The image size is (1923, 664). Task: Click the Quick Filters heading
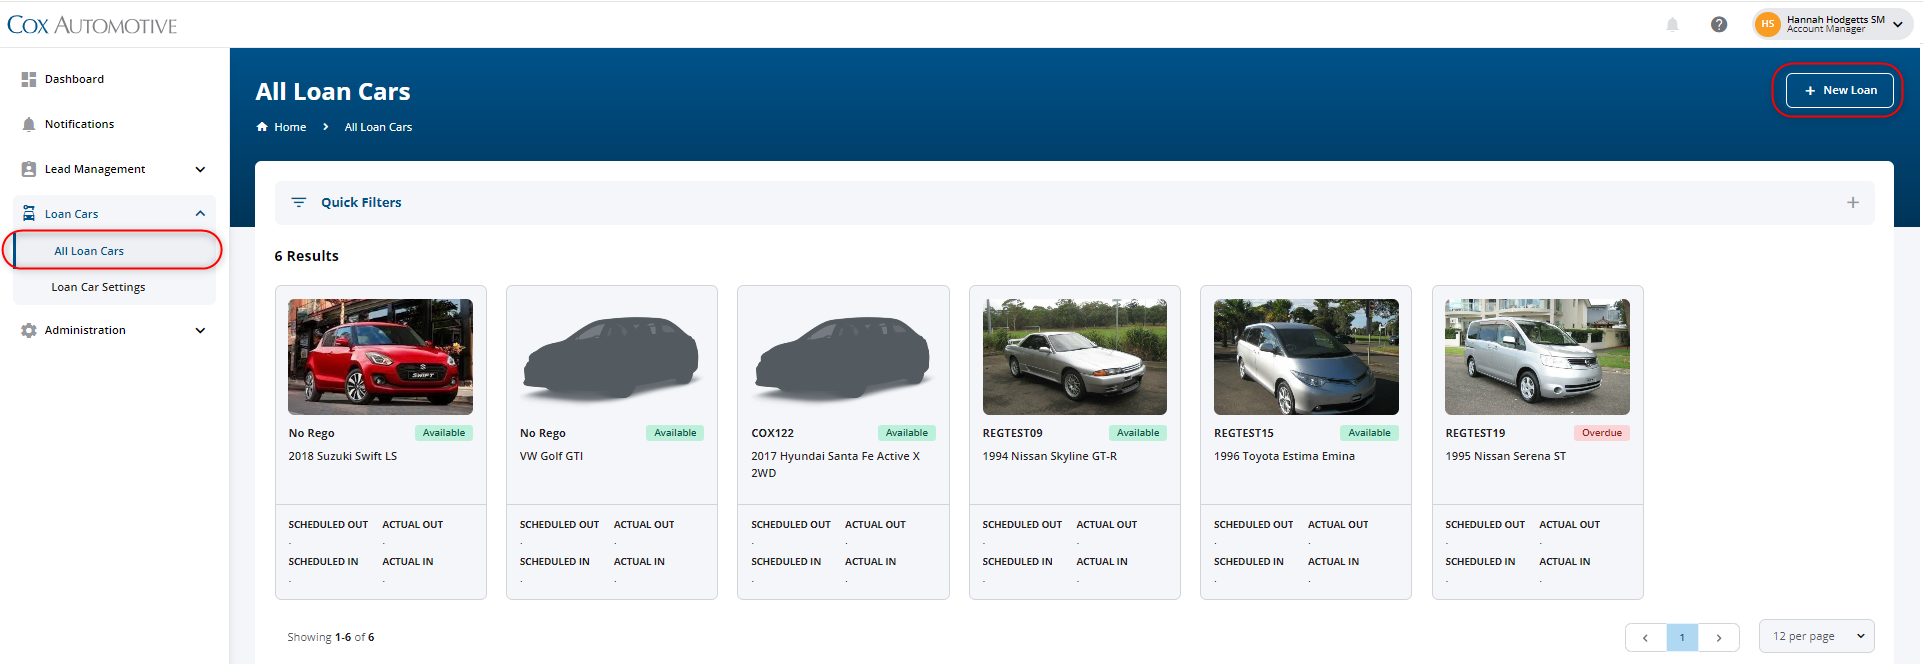coord(361,202)
